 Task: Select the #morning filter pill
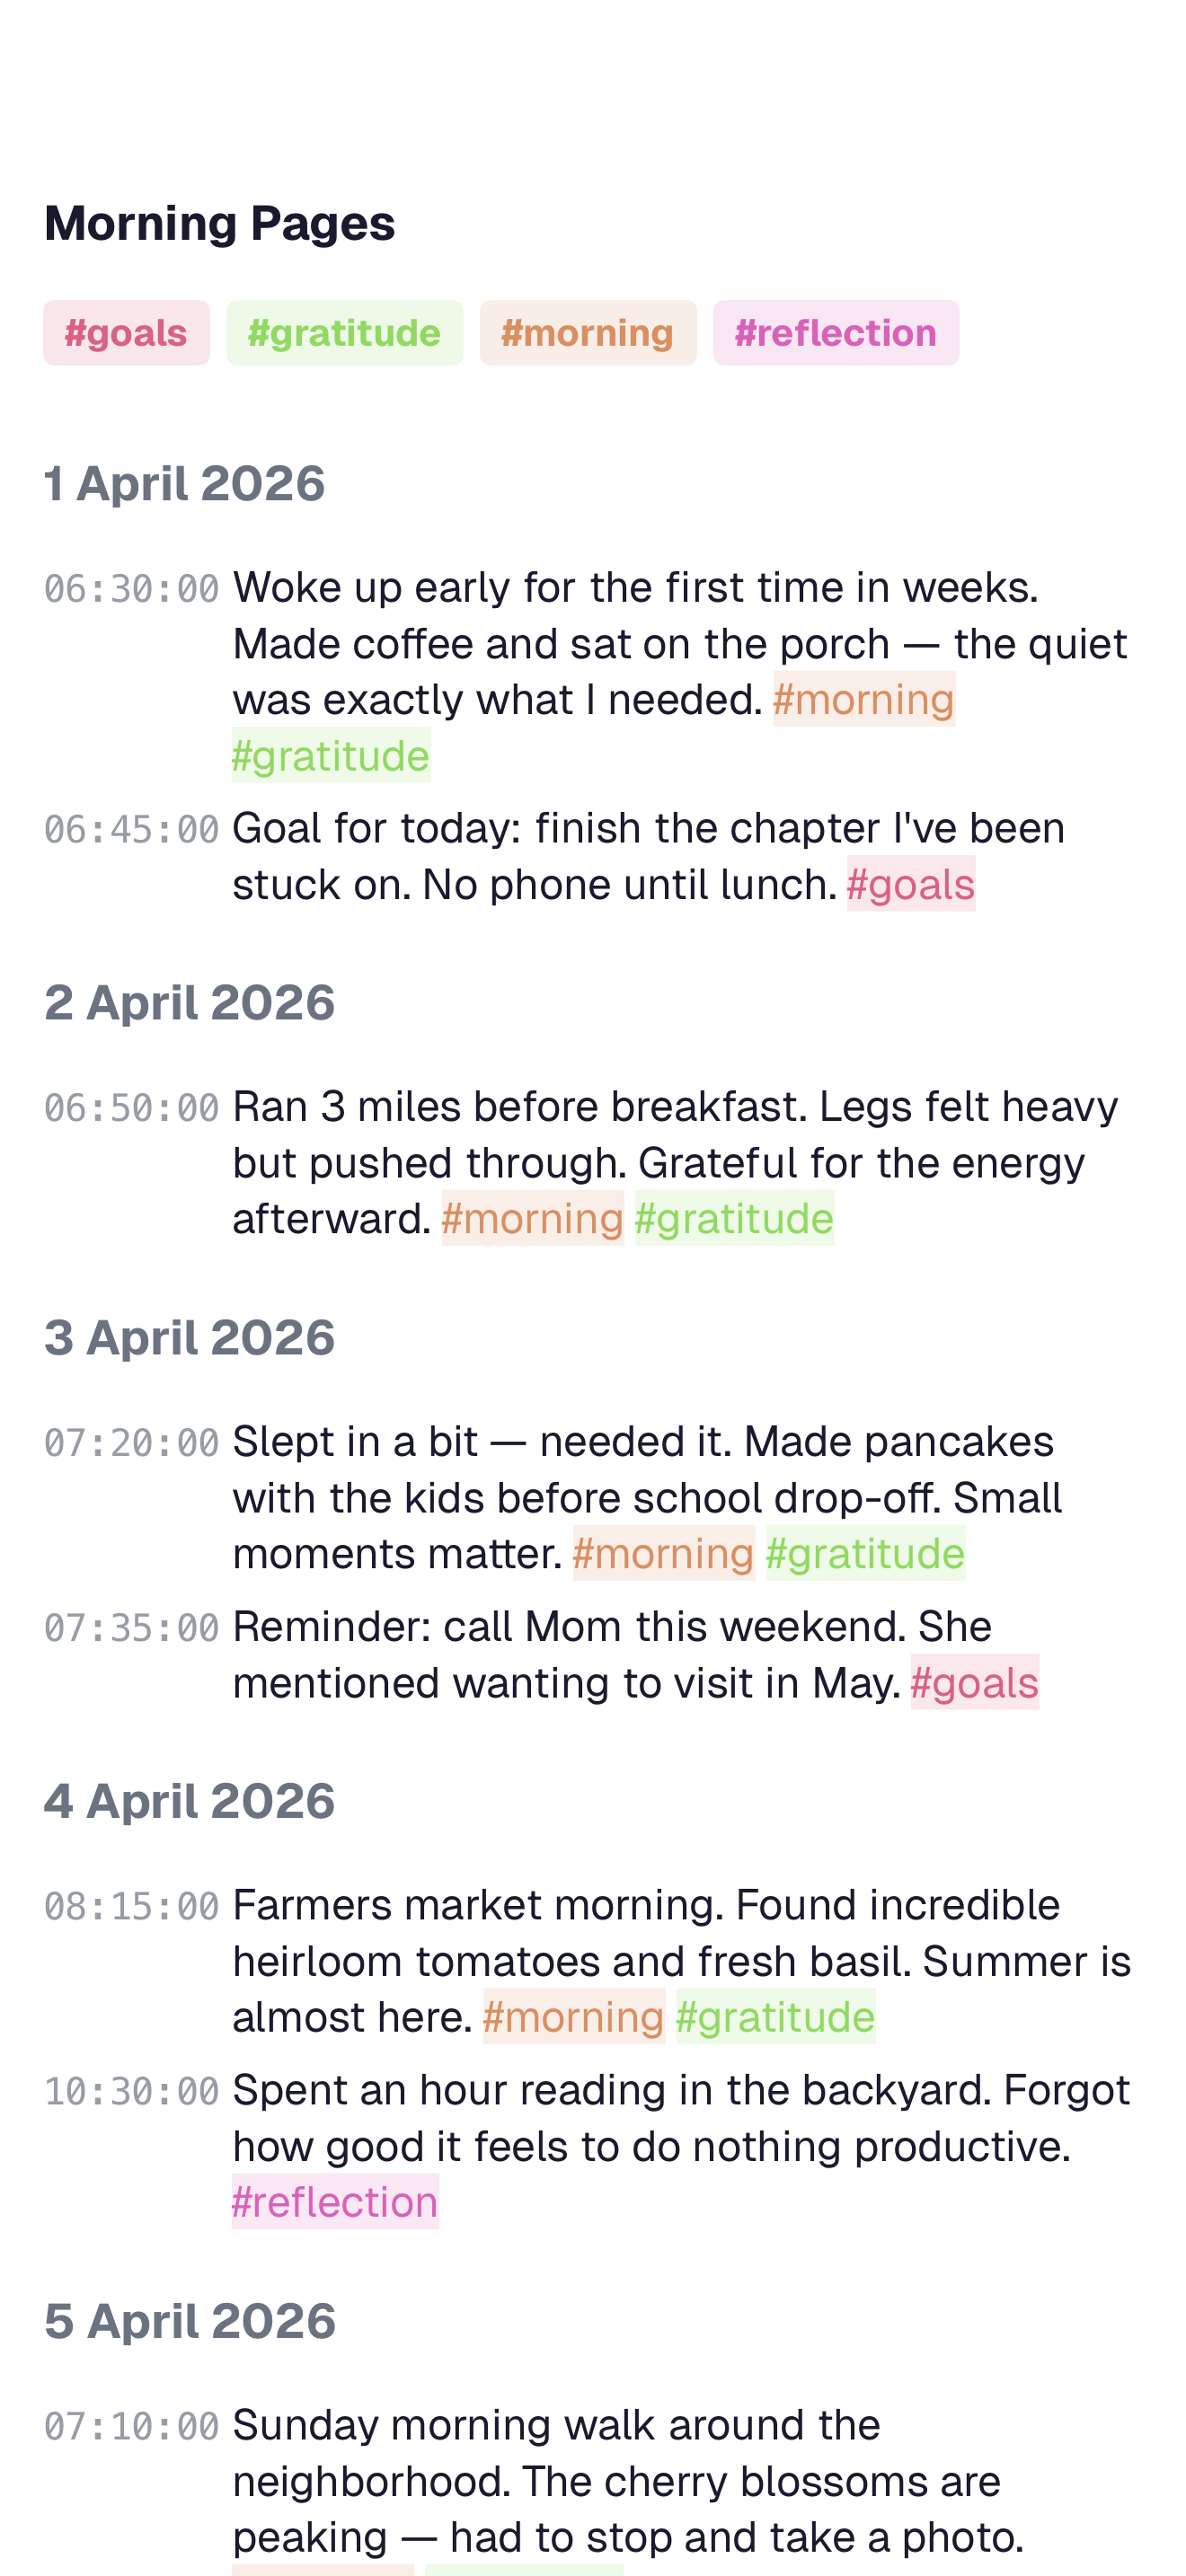(588, 333)
